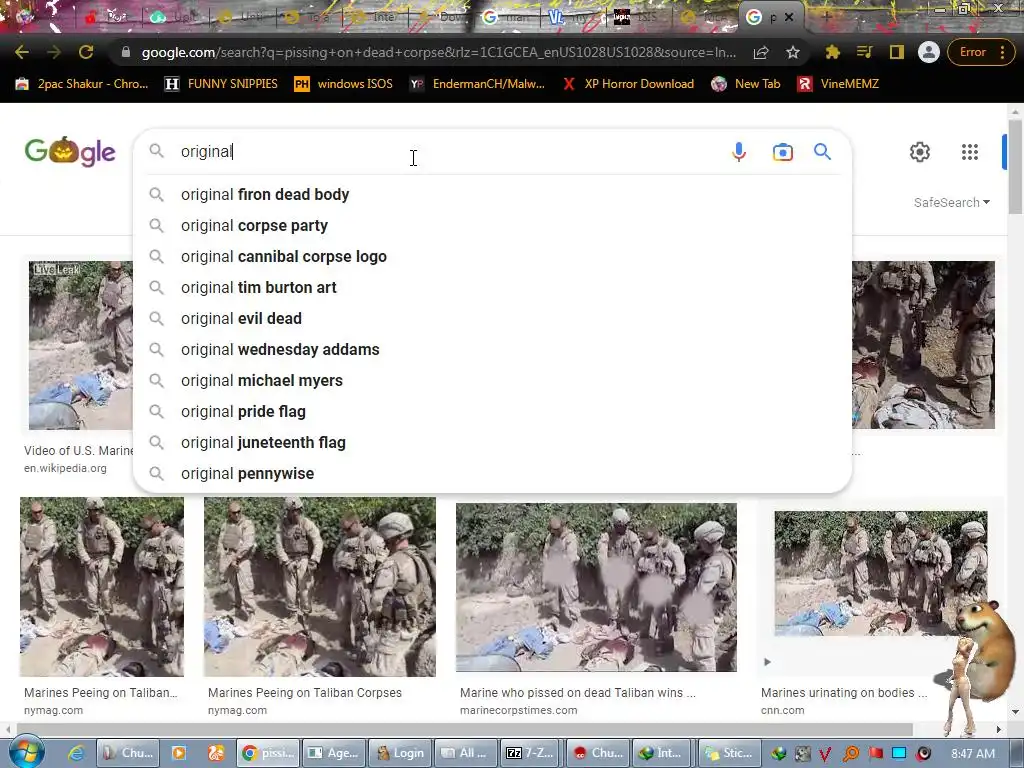Bookmark this page with the star icon
The image size is (1024, 768).
[793, 52]
